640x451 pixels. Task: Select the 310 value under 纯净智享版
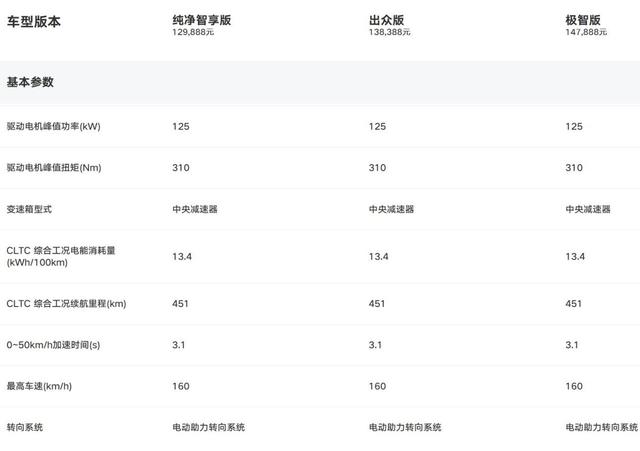click(181, 168)
